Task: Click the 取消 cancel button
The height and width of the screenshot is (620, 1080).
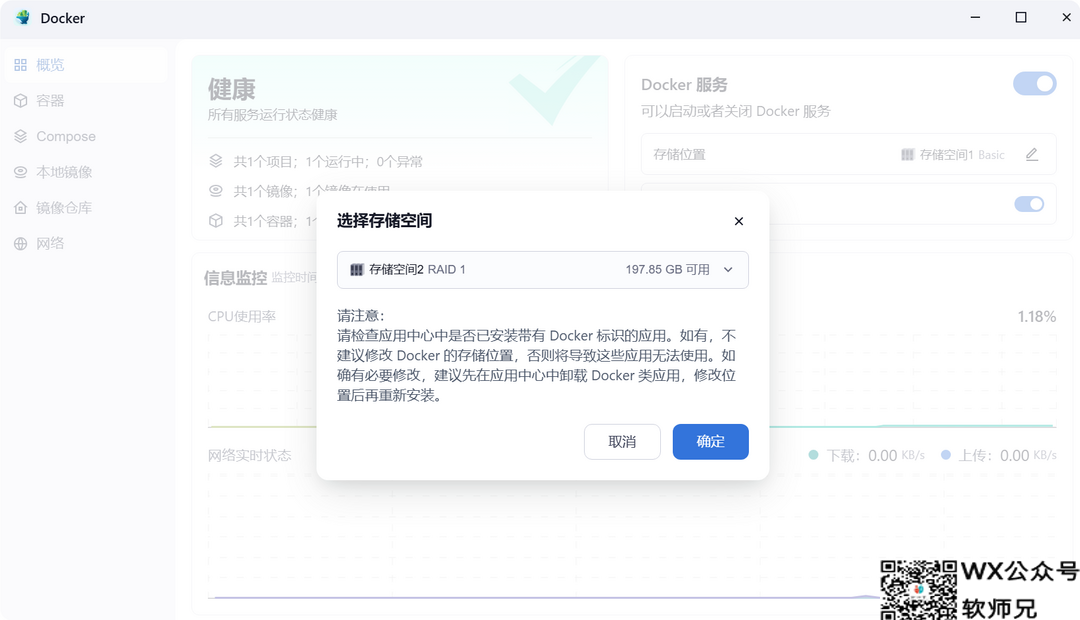Action: [x=622, y=442]
